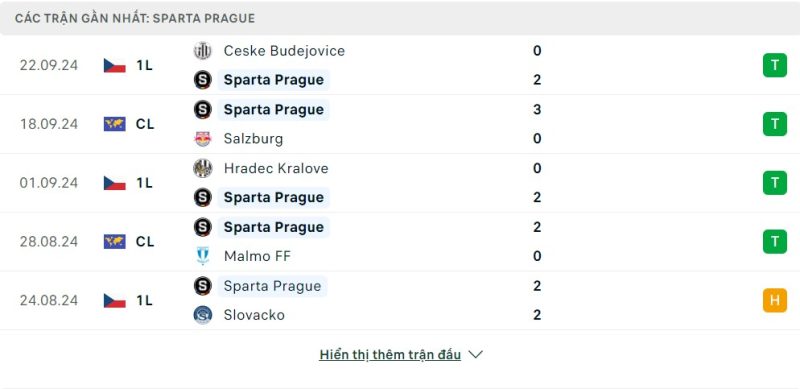
Task: Click the Sparta Prague logo in Malmo match
Action: point(203,227)
